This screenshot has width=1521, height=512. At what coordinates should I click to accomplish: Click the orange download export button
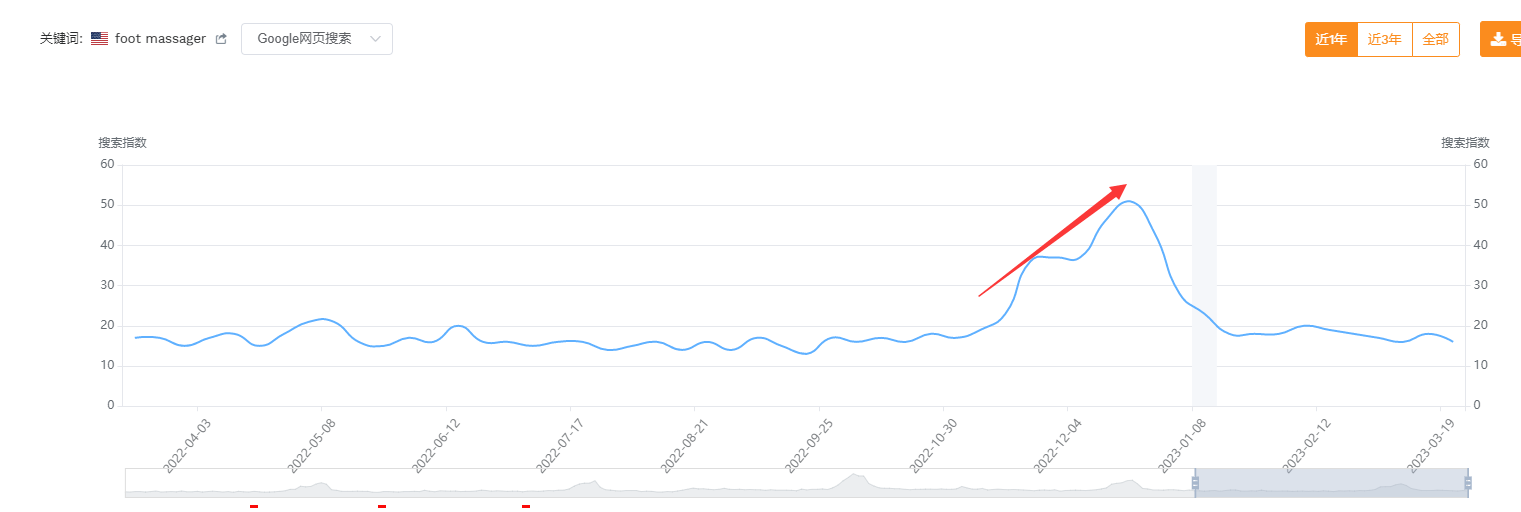pyautogui.click(x=1500, y=39)
